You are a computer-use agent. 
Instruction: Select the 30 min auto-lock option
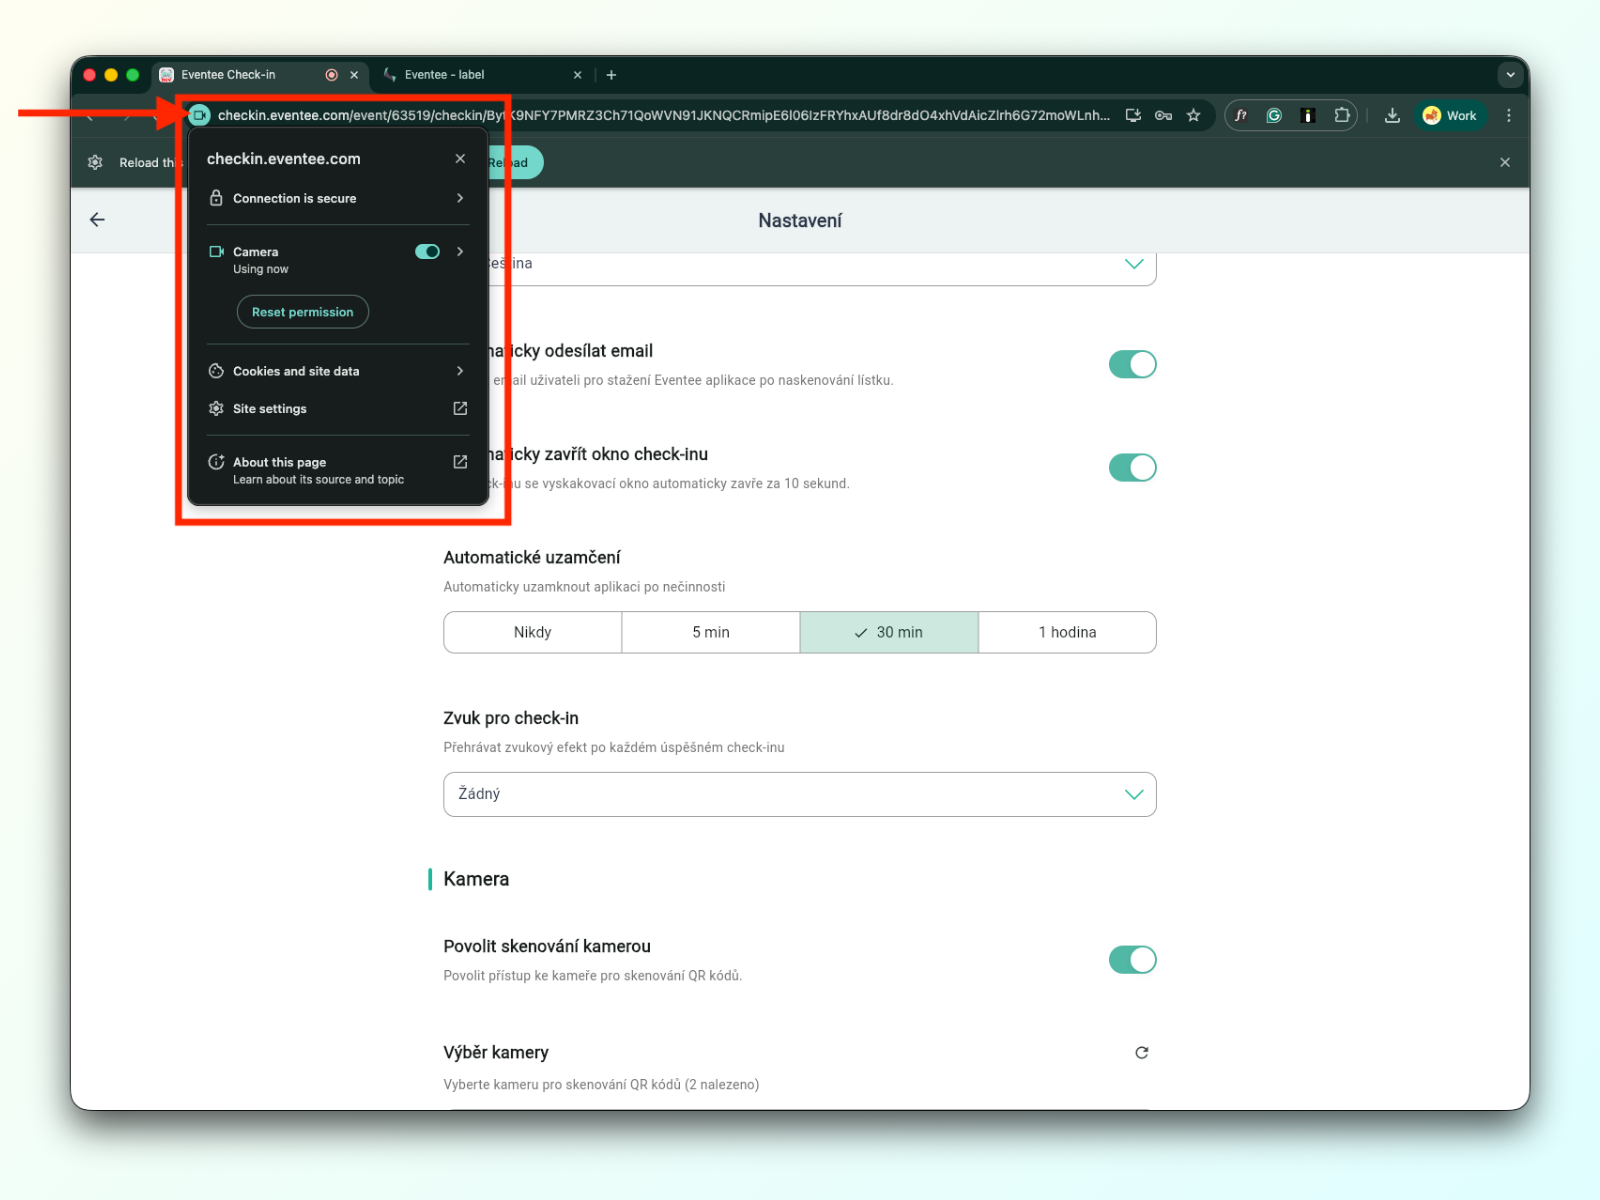tap(889, 632)
